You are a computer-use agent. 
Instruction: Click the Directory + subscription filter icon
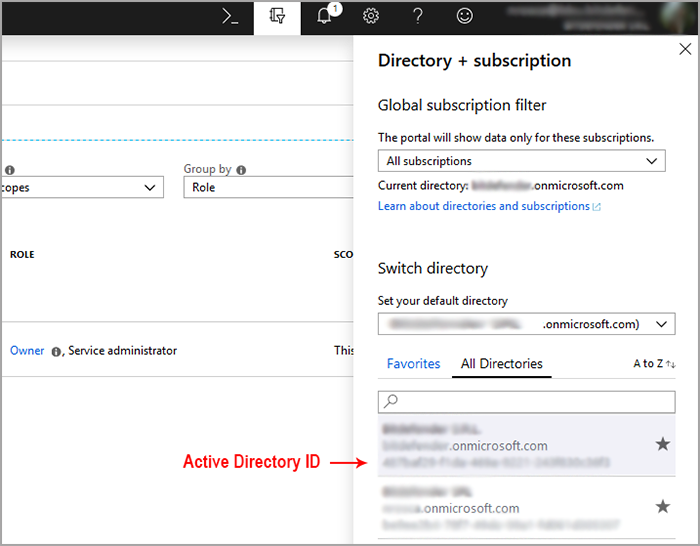pos(277,17)
